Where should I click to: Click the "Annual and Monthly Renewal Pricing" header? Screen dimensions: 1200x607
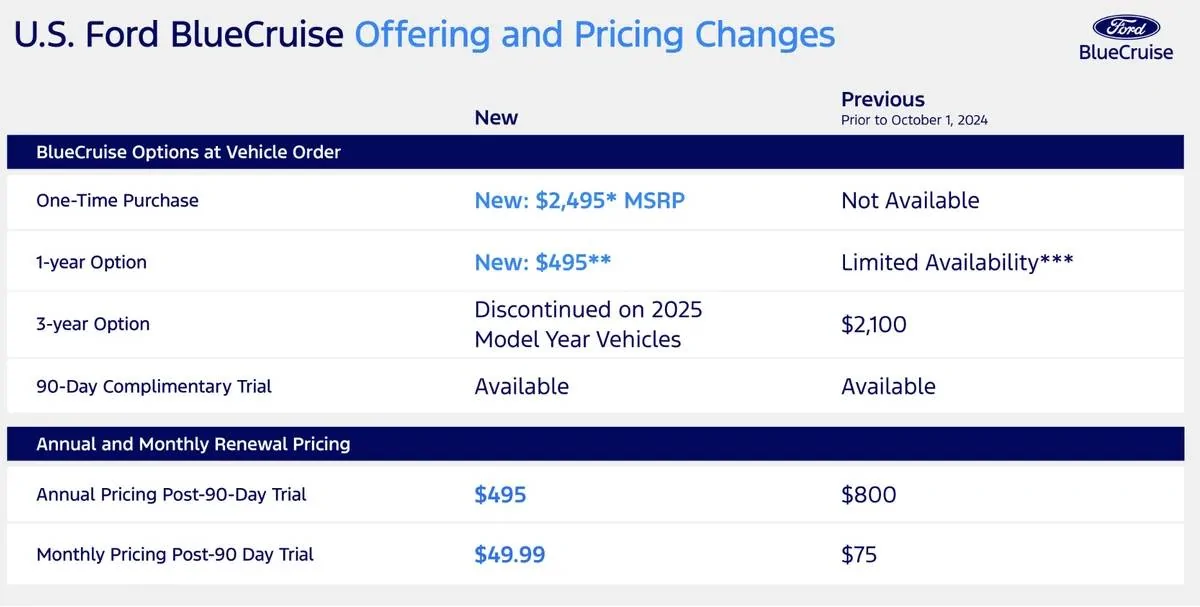pyautogui.click(x=193, y=443)
